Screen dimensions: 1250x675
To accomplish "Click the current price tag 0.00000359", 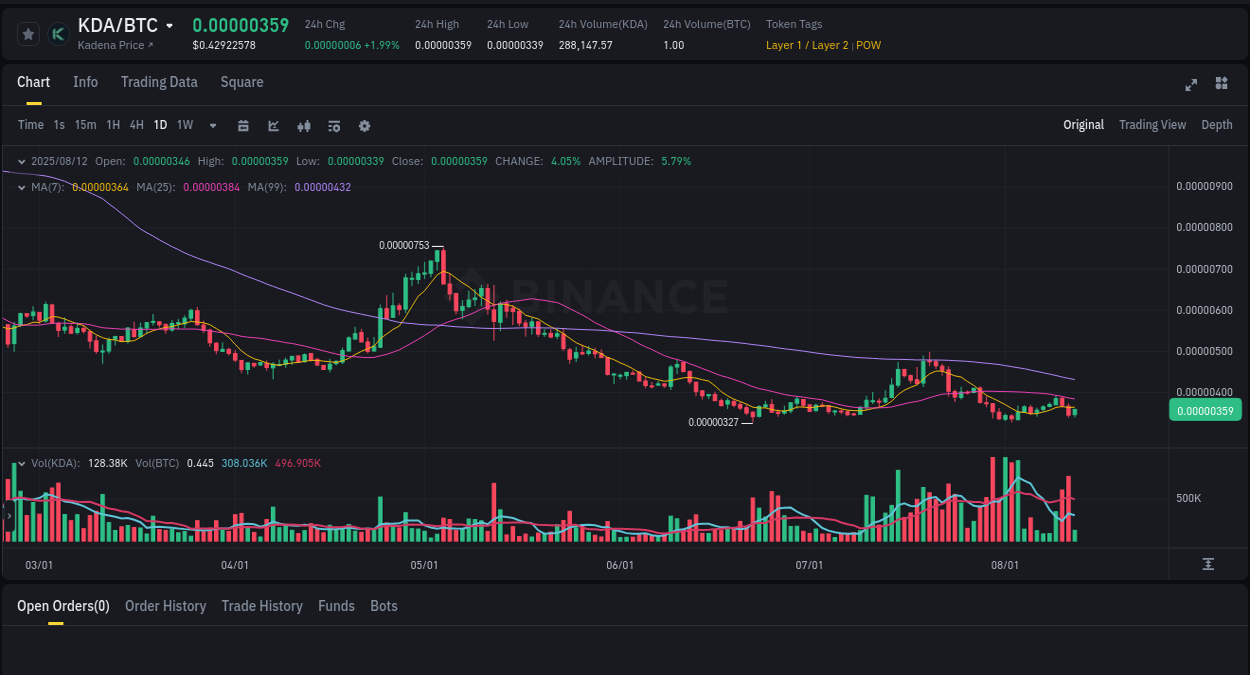I will [1205, 410].
